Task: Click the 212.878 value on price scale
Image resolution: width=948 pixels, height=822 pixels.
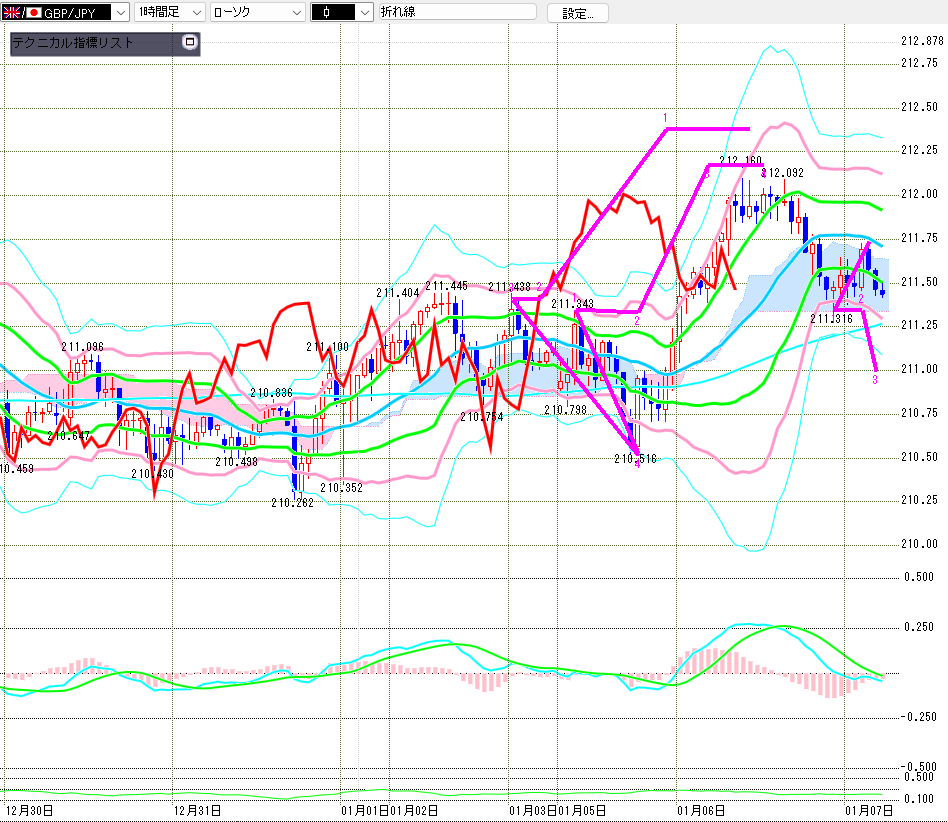Action: [x=921, y=41]
